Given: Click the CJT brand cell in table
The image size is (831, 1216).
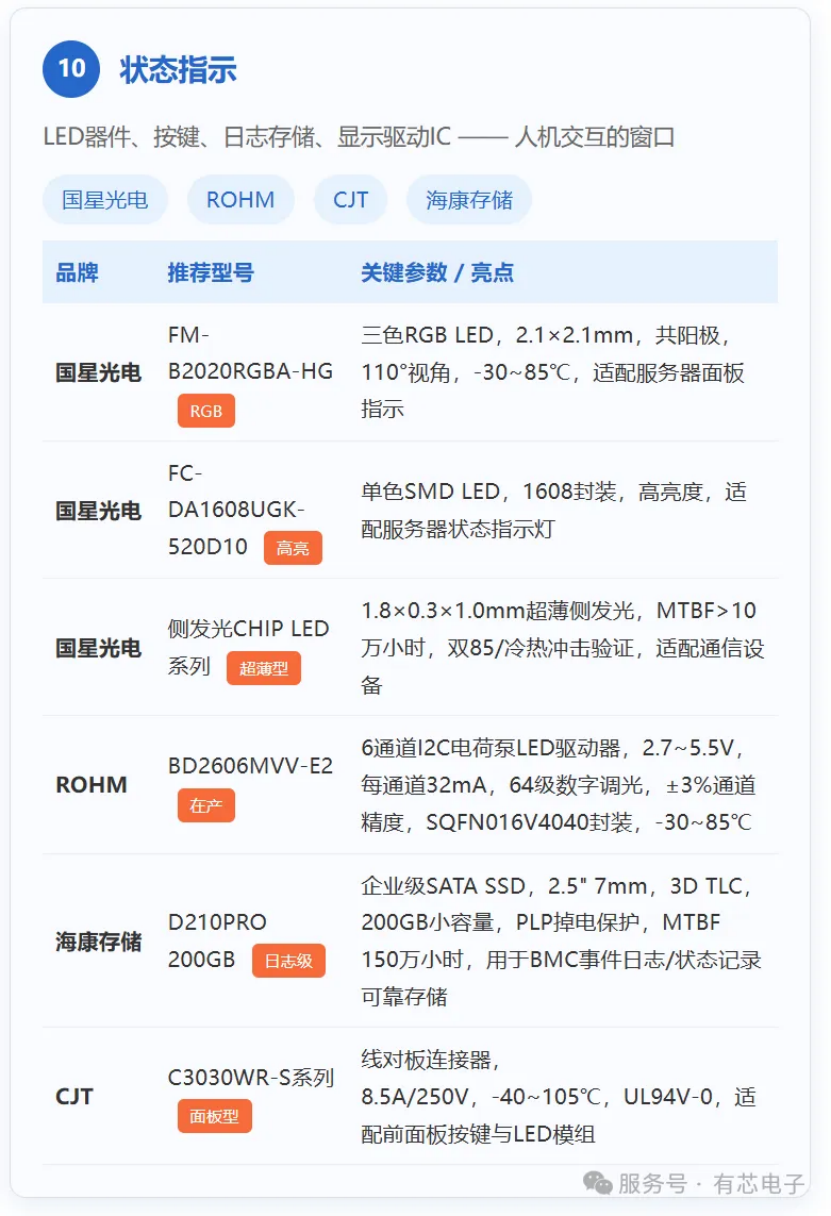Looking at the screenshot, I should (x=74, y=1097).
